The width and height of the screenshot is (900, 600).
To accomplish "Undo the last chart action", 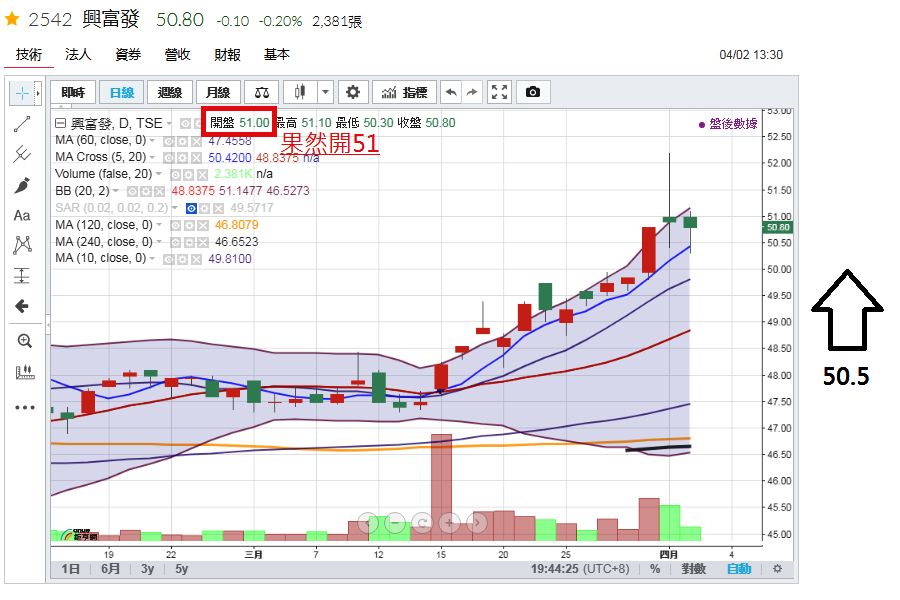I will (451, 92).
